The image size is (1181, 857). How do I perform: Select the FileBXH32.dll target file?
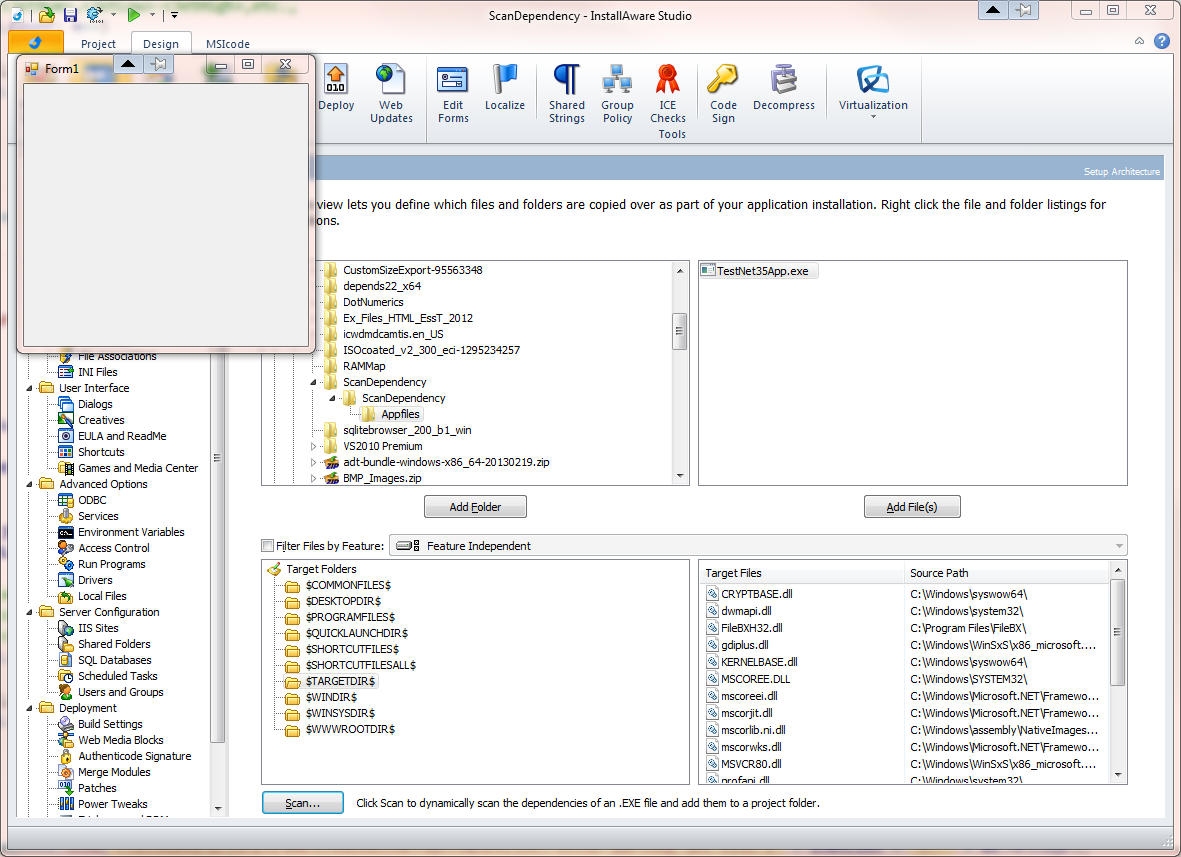(x=751, y=628)
